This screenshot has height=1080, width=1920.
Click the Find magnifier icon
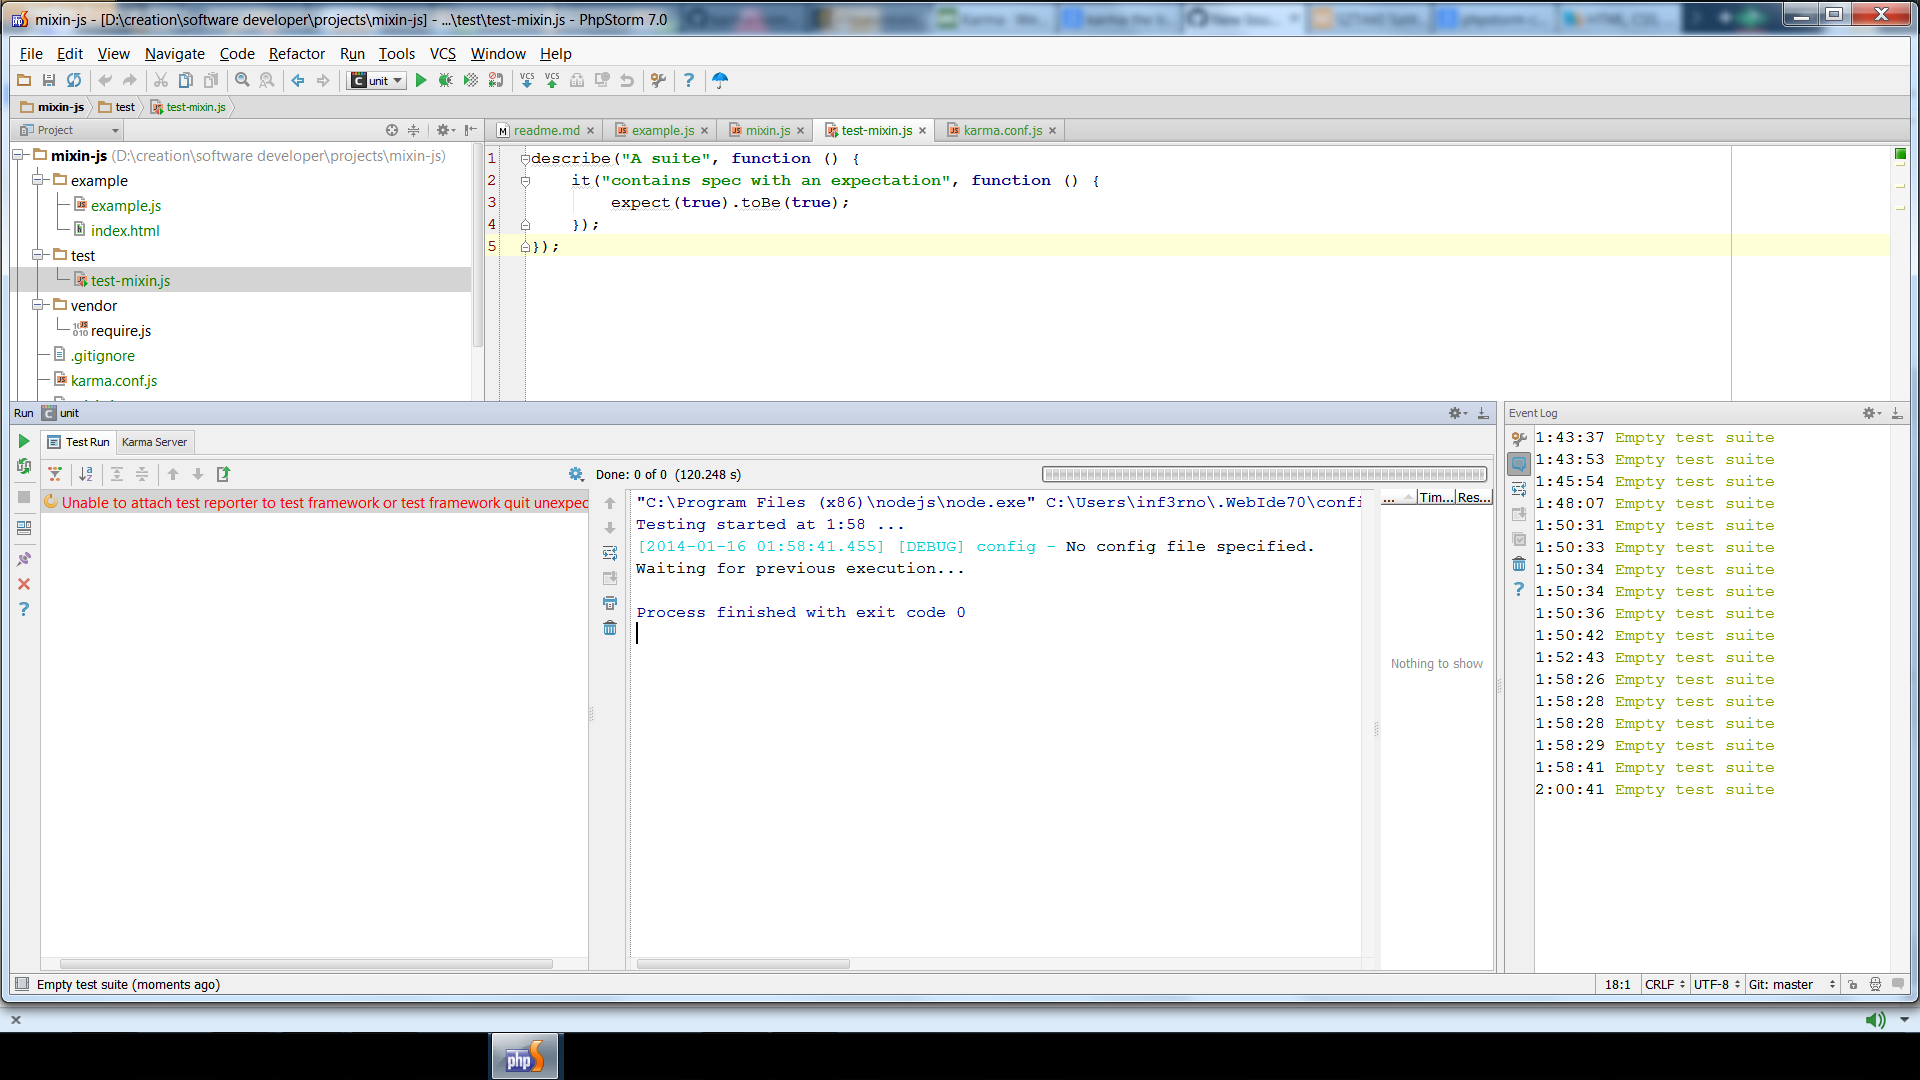(242, 80)
